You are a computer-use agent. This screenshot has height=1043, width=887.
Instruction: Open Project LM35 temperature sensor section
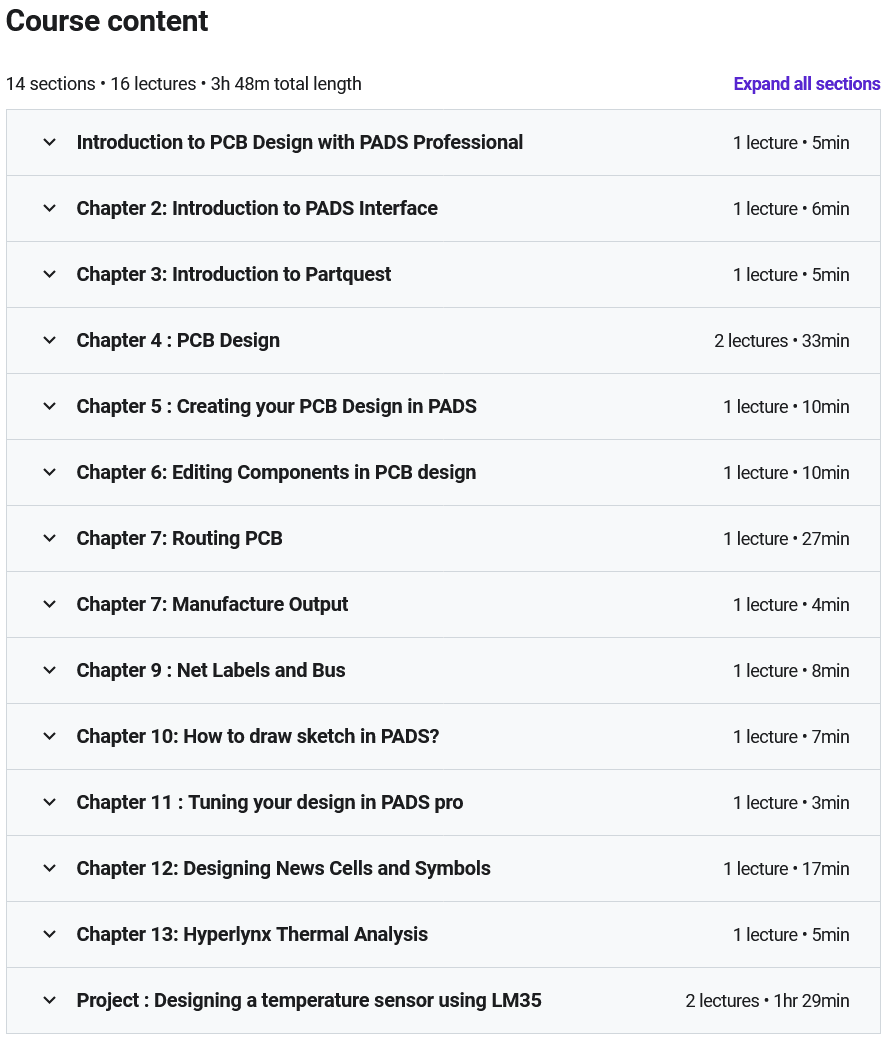point(309,1000)
